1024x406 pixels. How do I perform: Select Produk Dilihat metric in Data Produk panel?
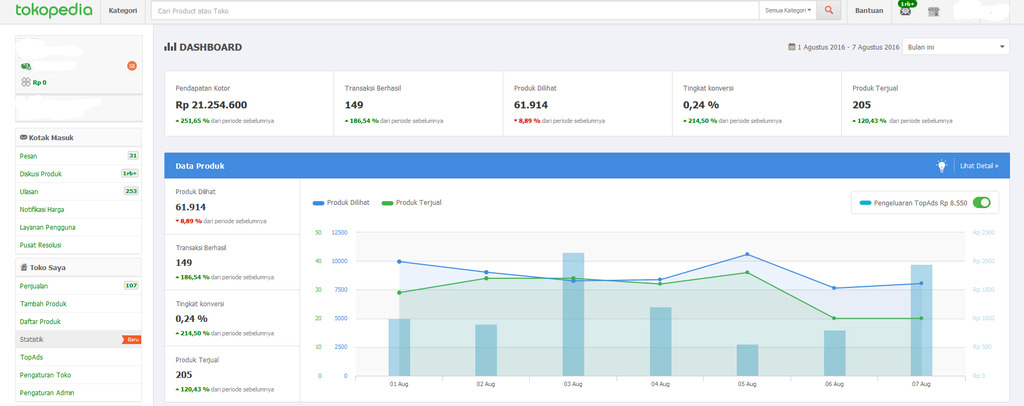232,206
